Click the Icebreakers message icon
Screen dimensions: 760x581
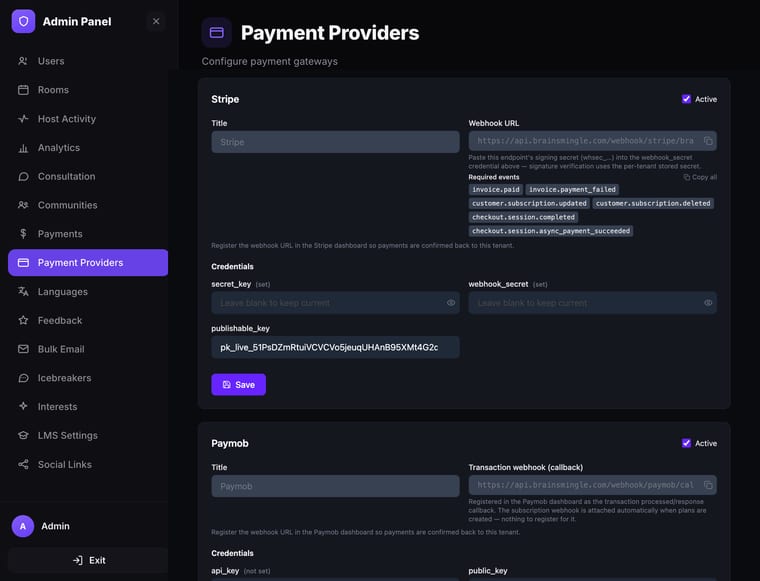(x=23, y=378)
